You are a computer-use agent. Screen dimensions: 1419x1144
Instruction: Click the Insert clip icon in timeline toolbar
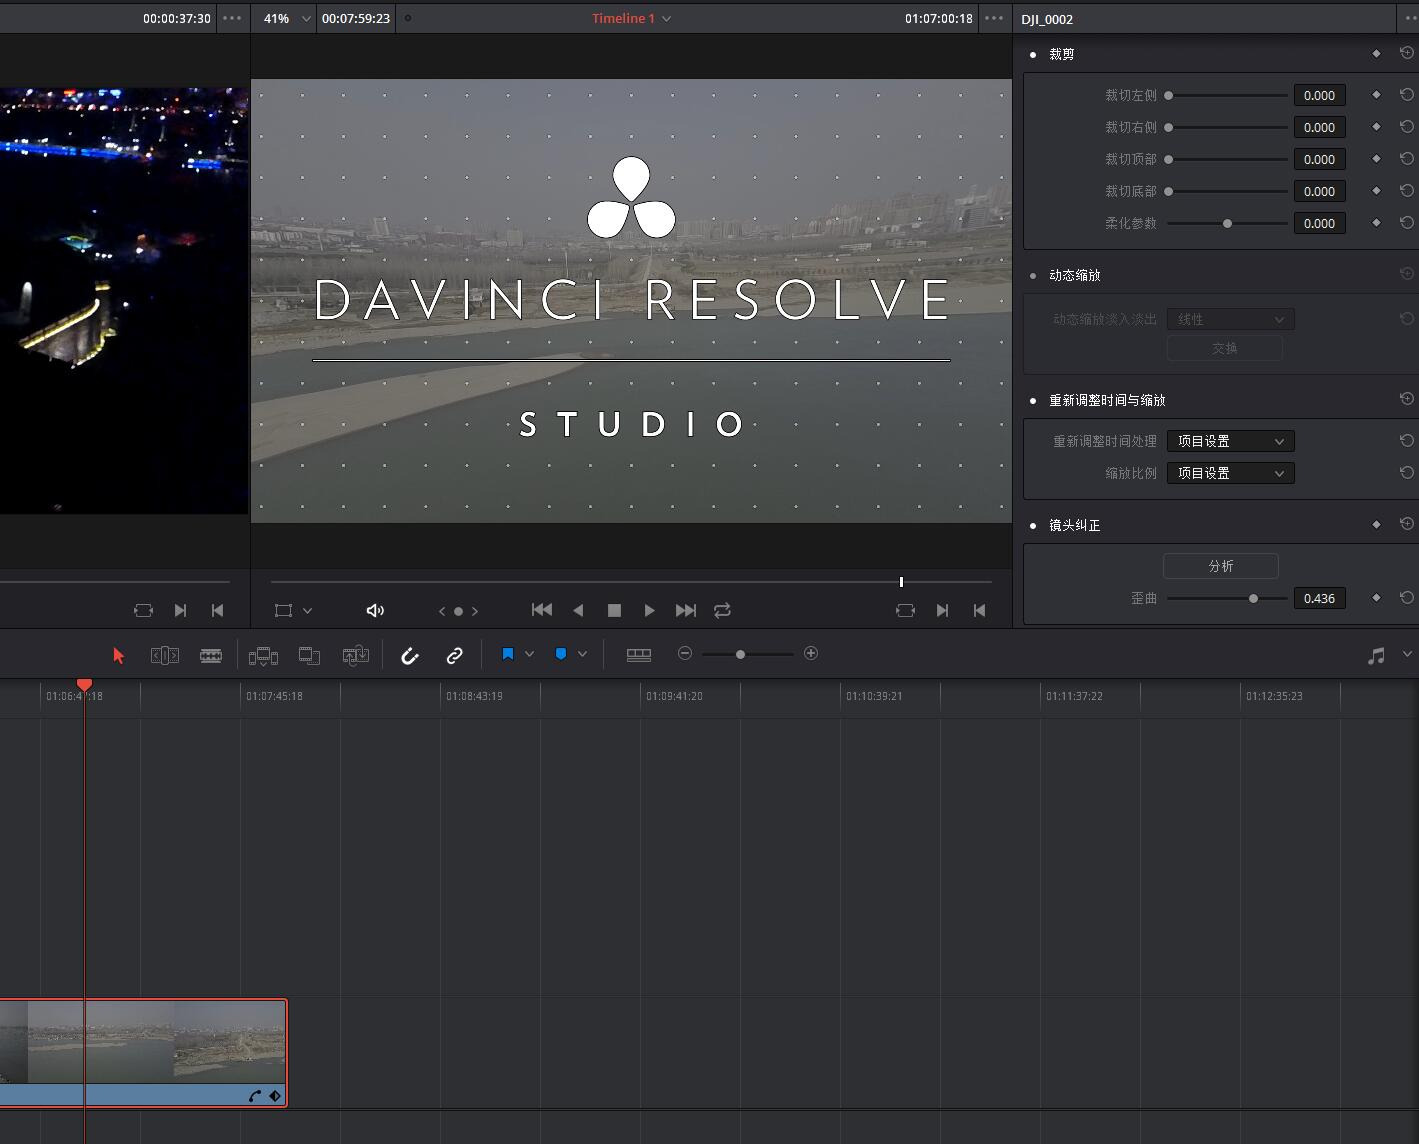pyautogui.click(x=263, y=655)
